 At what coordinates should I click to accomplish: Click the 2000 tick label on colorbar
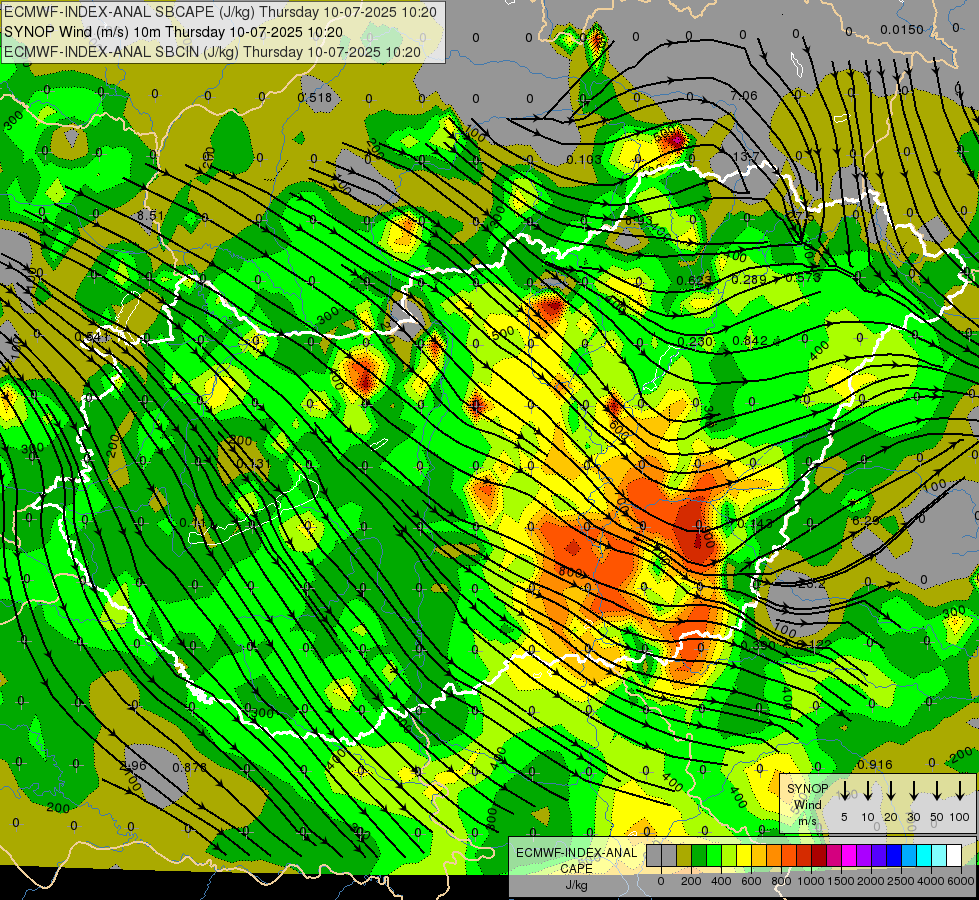(x=870, y=881)
